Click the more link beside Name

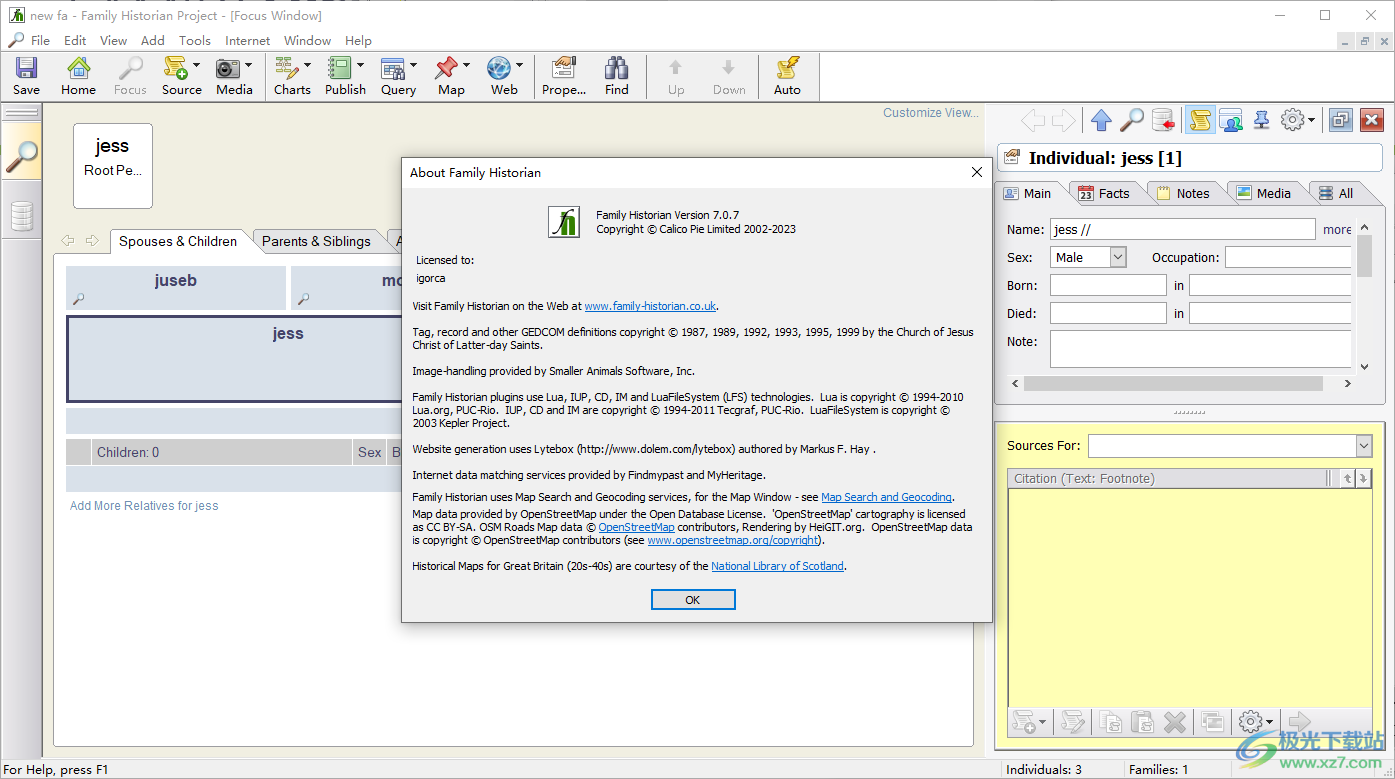coord(1337,229)
